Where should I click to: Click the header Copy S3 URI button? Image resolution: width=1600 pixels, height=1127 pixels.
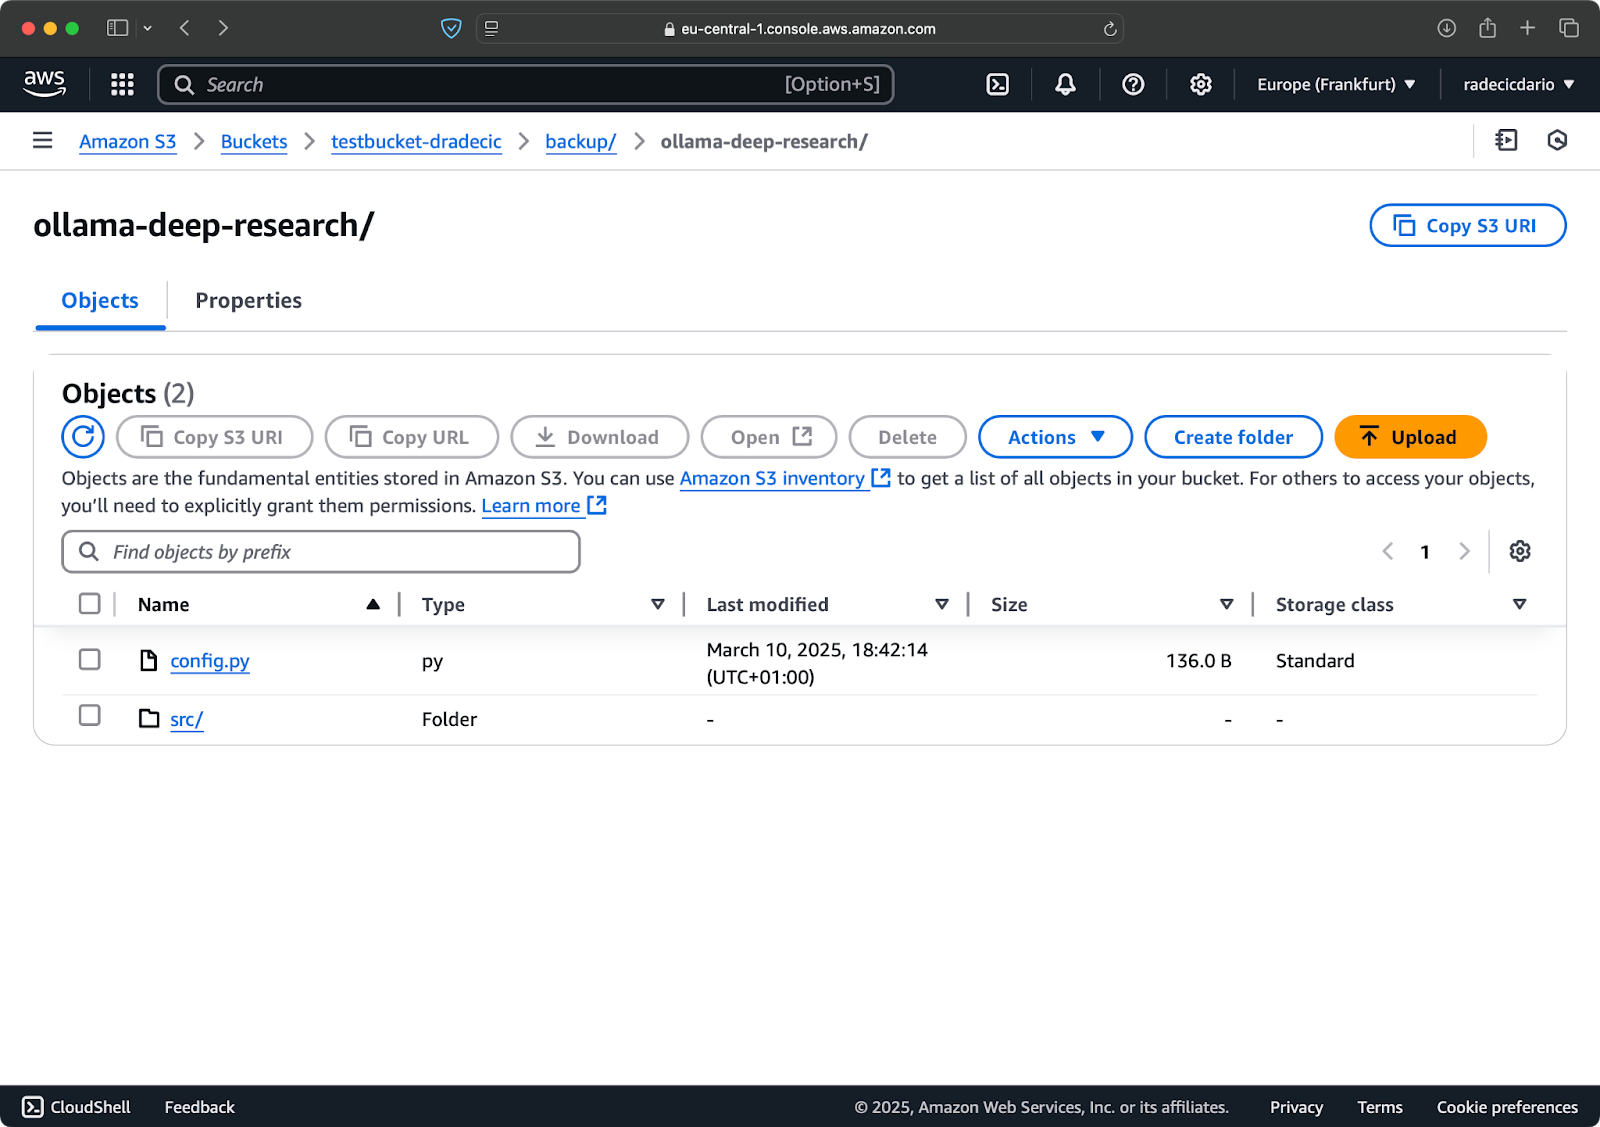(1467, 225)
